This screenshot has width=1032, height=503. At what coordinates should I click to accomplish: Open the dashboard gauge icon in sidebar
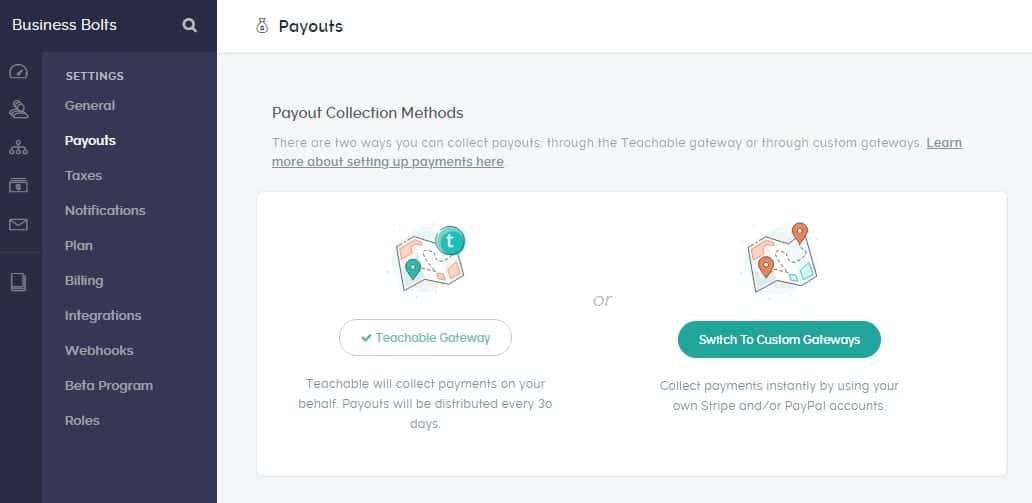coord(18,72)
